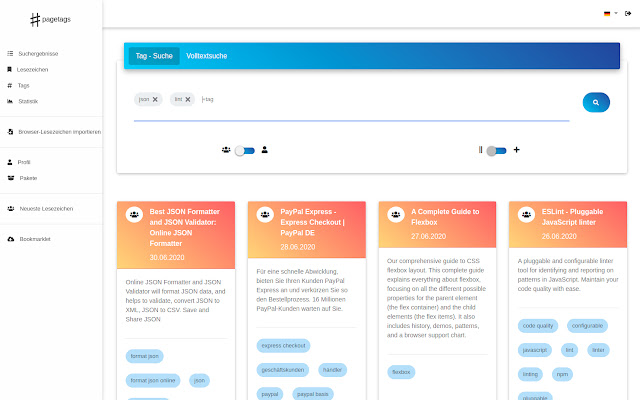Click the blue search button
Image resolution: width=640 pixels, height=400 pixels.
coord(596,102)
